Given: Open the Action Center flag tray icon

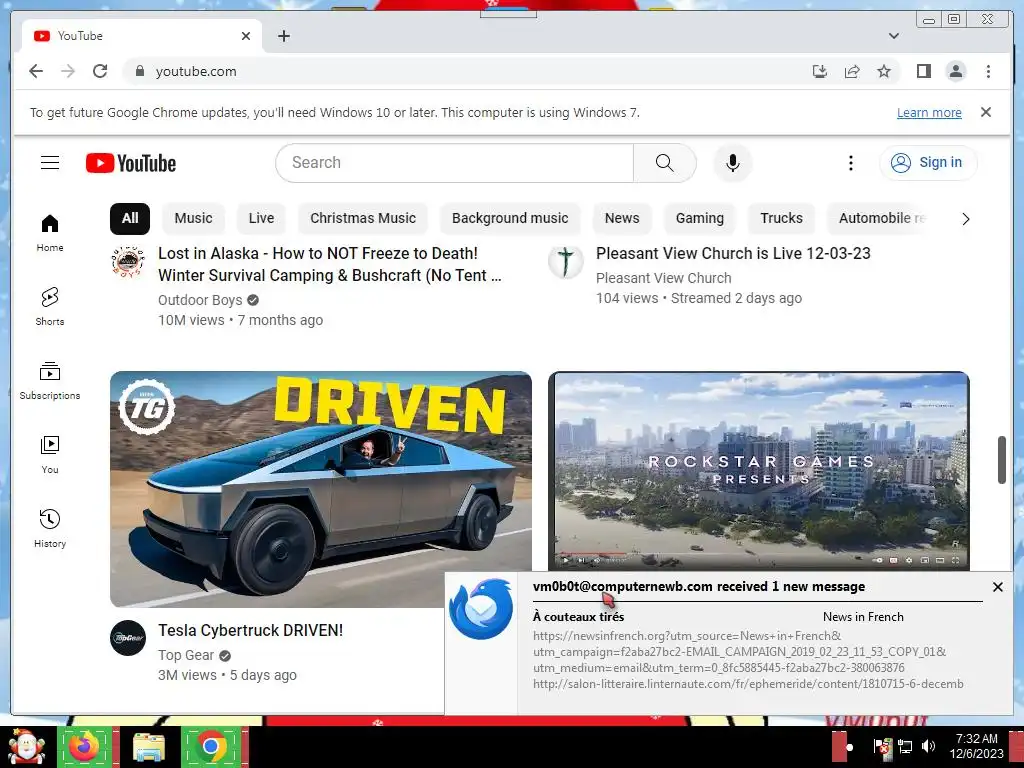Looking at the screenshot, I should [x=882, y=746].
